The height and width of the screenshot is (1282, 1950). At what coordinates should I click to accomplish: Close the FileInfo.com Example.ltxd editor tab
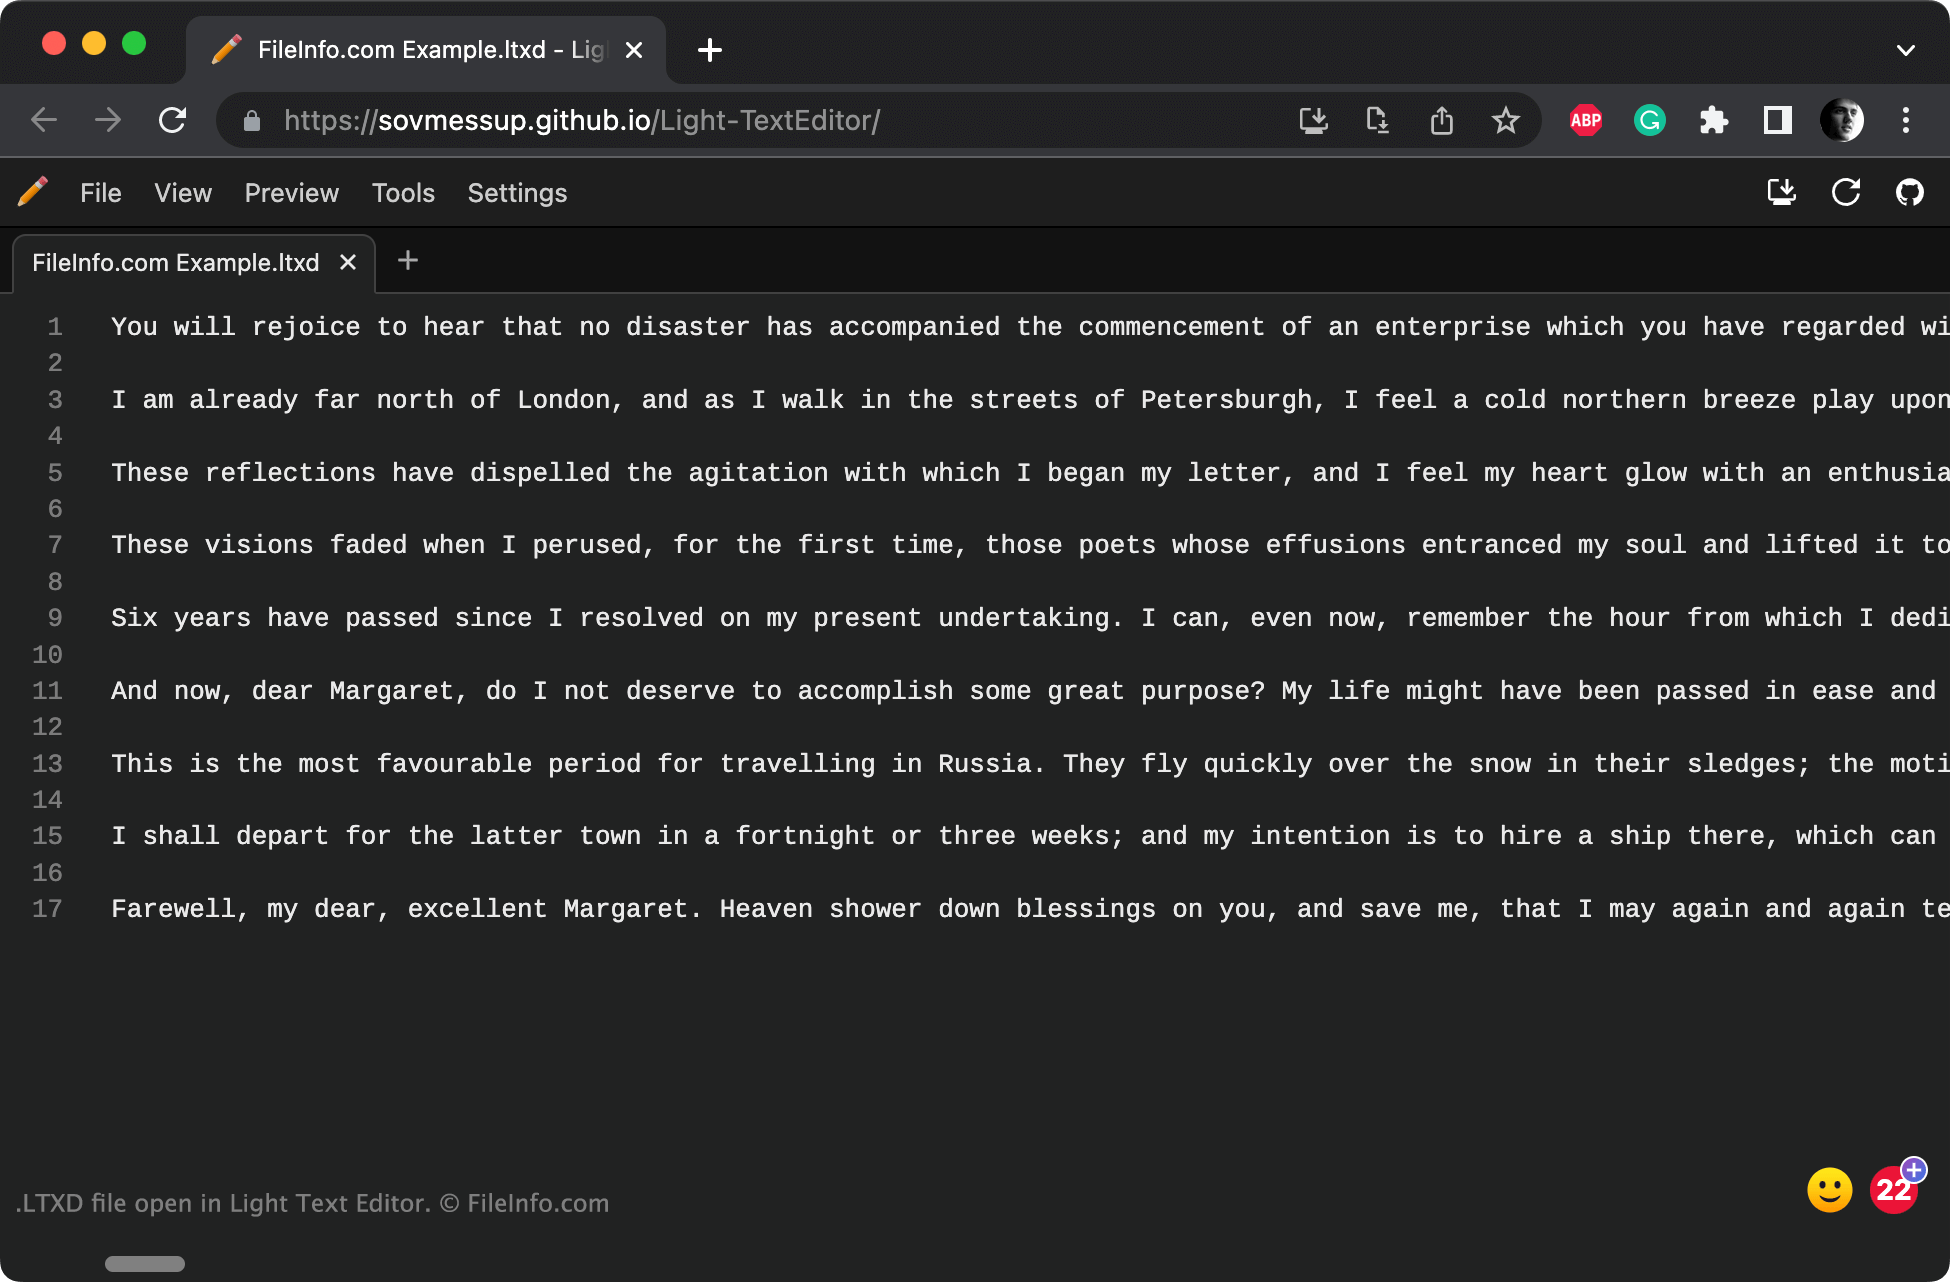click(348, 262)
